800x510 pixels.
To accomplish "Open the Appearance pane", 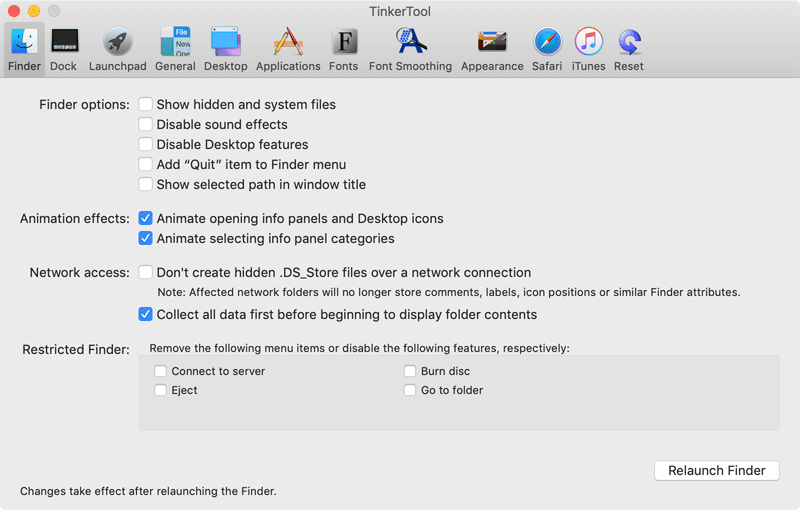I will coord(492,49).
